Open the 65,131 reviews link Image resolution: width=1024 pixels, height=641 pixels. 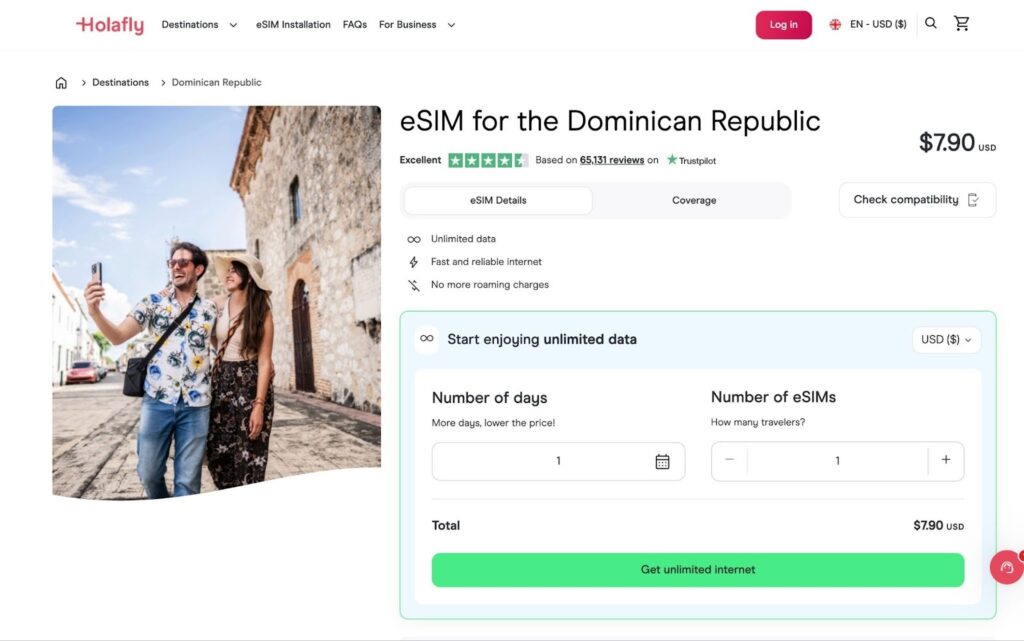612,160
